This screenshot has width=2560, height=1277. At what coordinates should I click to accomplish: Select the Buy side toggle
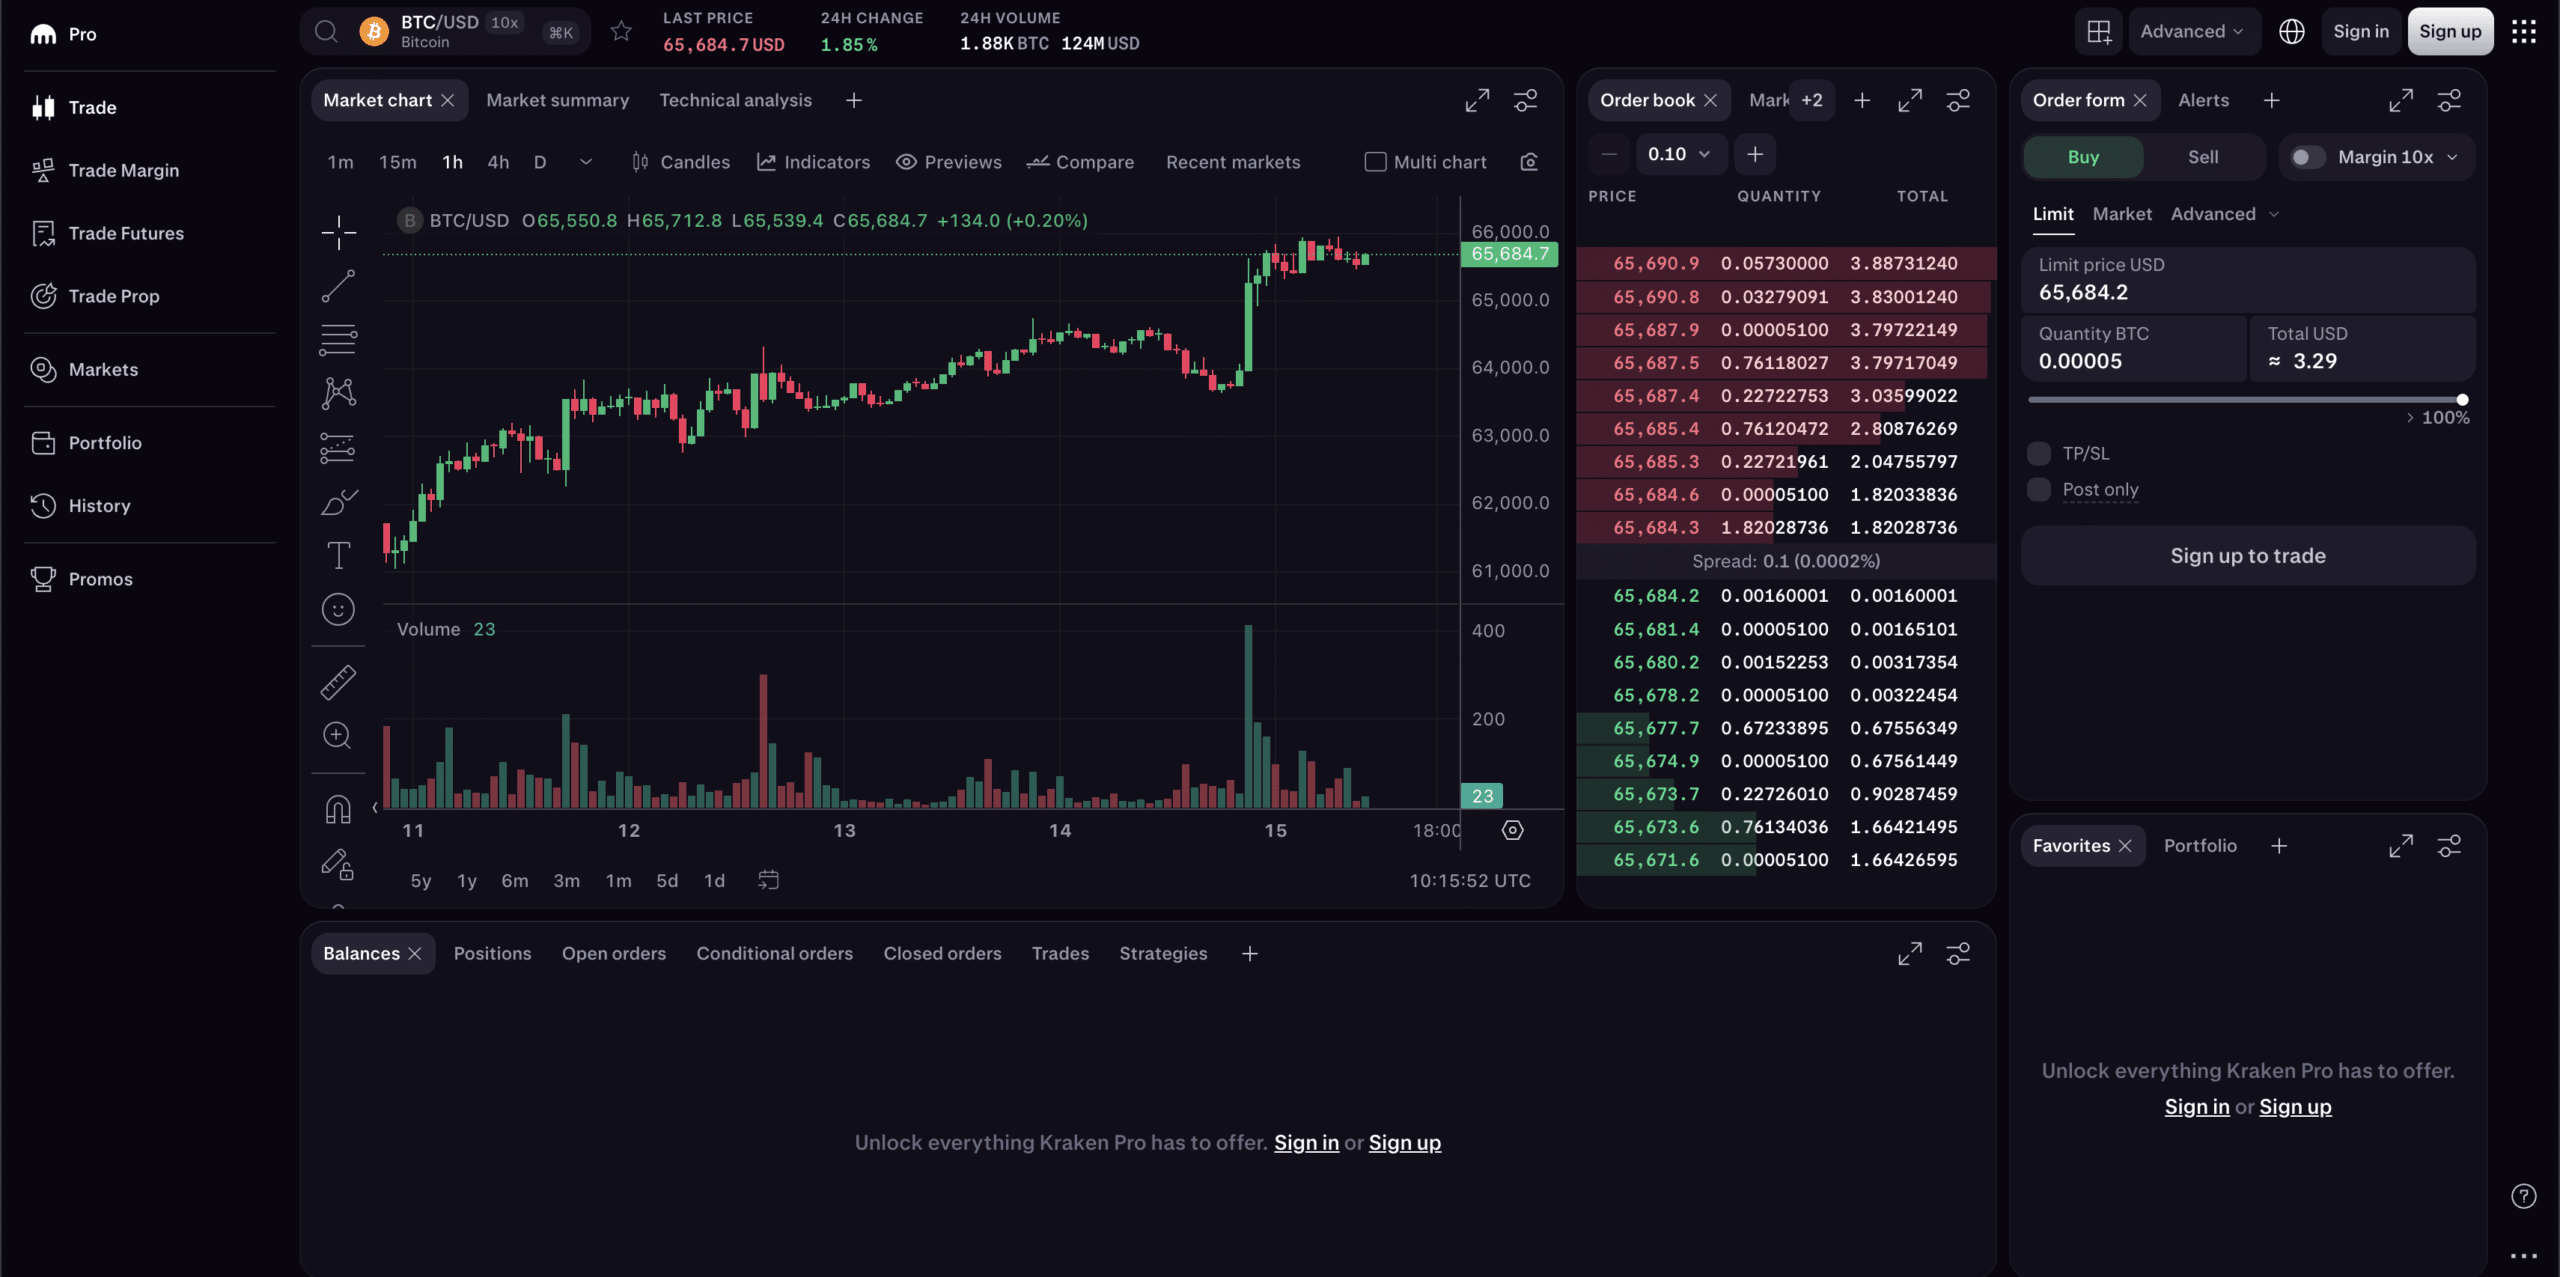point(2083,157)
